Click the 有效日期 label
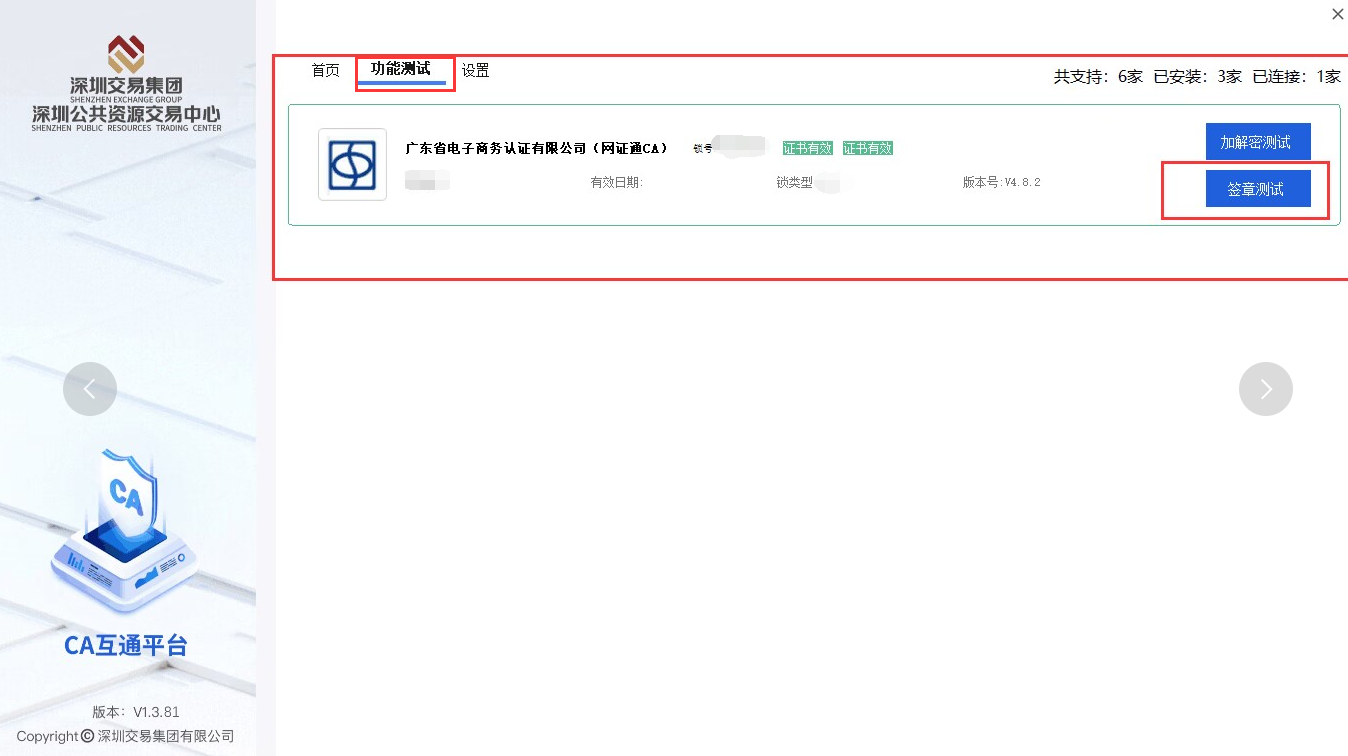 pos(616,183)
